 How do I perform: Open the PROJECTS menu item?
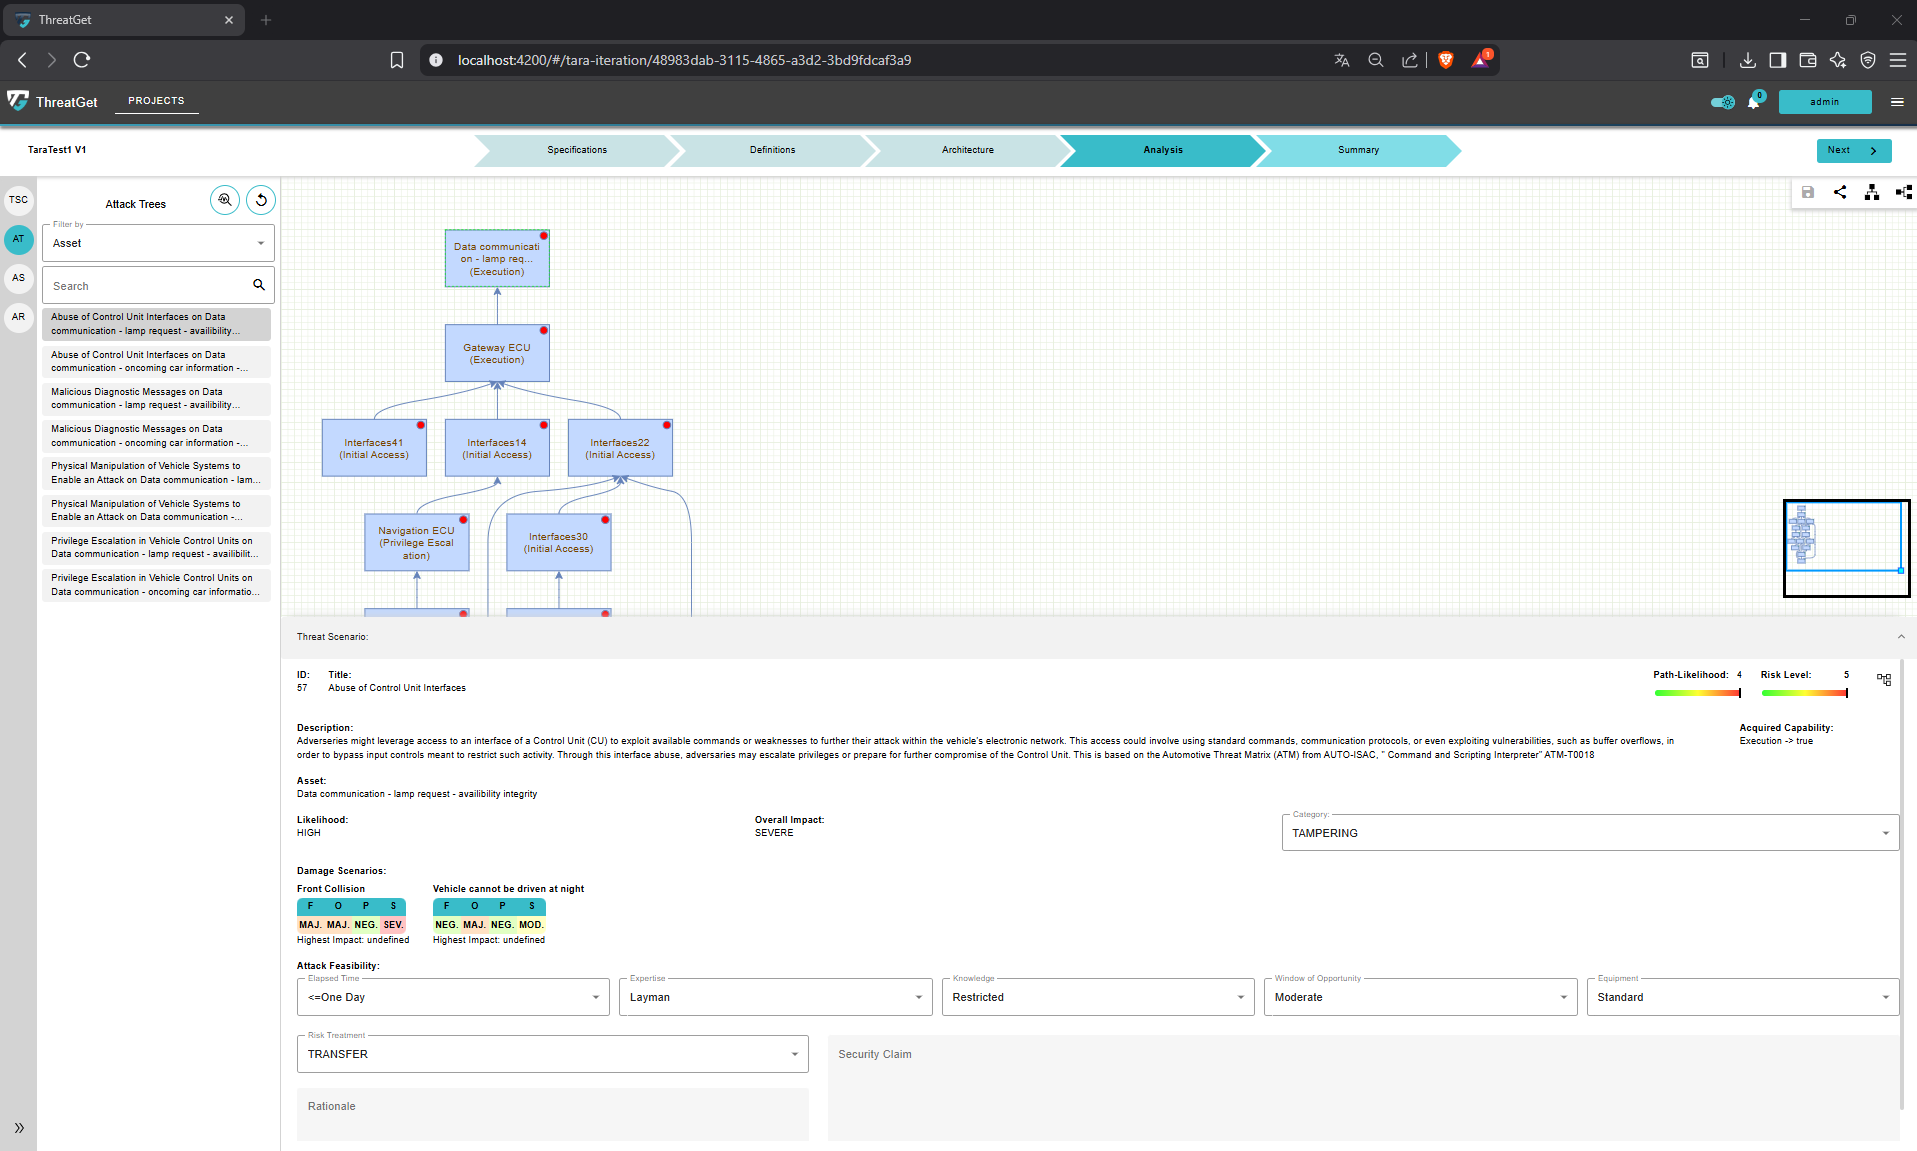pos(156,101)
